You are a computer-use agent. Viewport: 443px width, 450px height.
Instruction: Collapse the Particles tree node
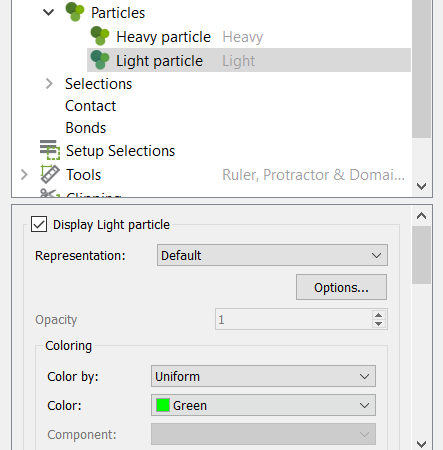[49, 13]
